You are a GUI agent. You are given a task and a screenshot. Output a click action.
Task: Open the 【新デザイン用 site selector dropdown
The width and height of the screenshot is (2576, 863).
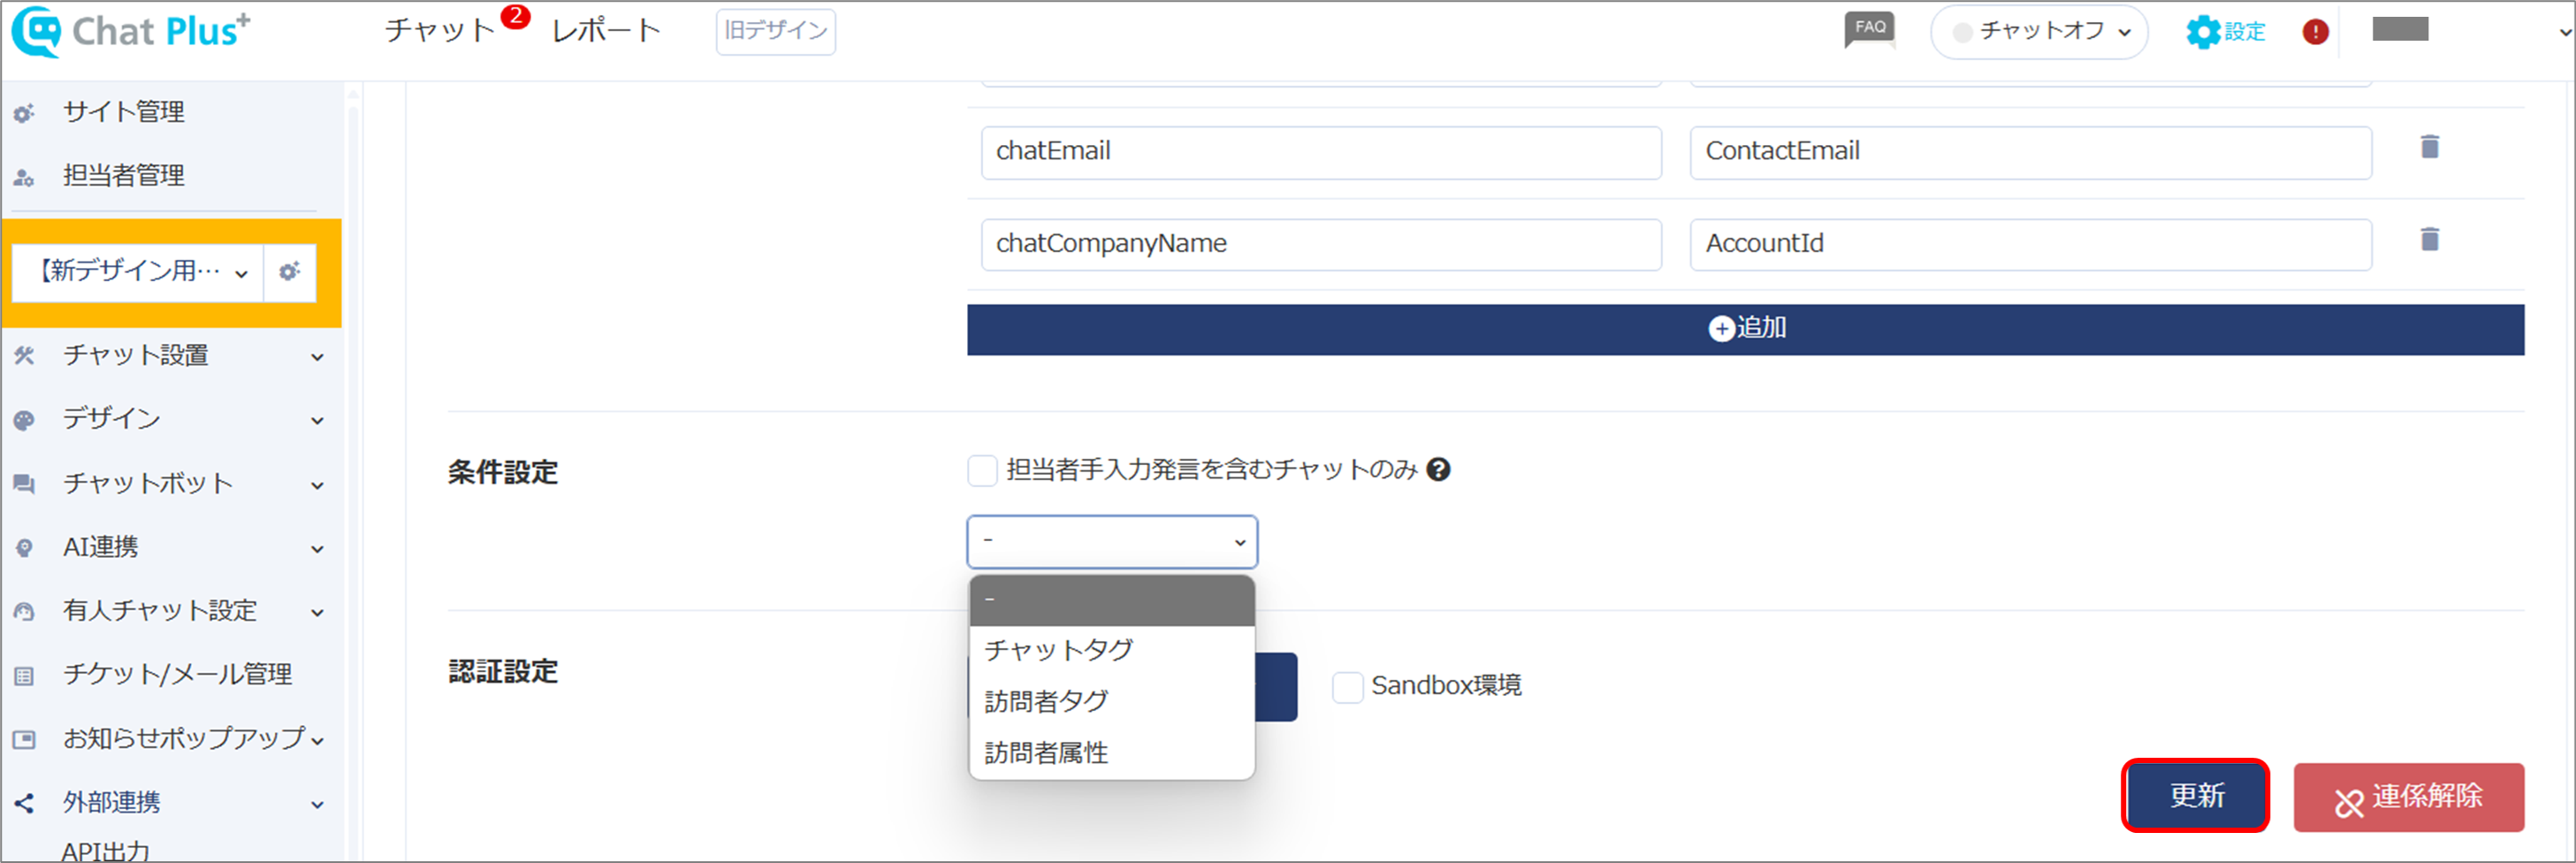(138, 272)
